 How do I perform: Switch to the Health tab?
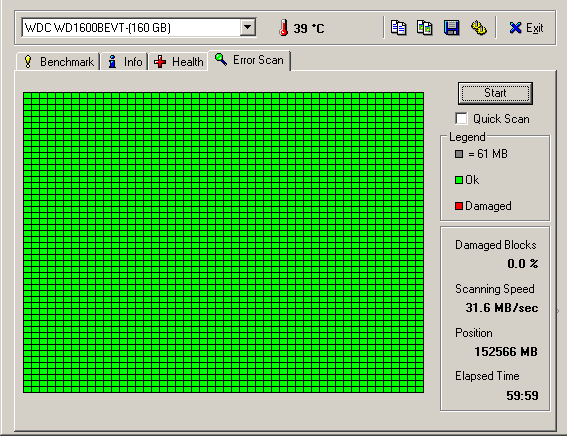tap(179, 62)
